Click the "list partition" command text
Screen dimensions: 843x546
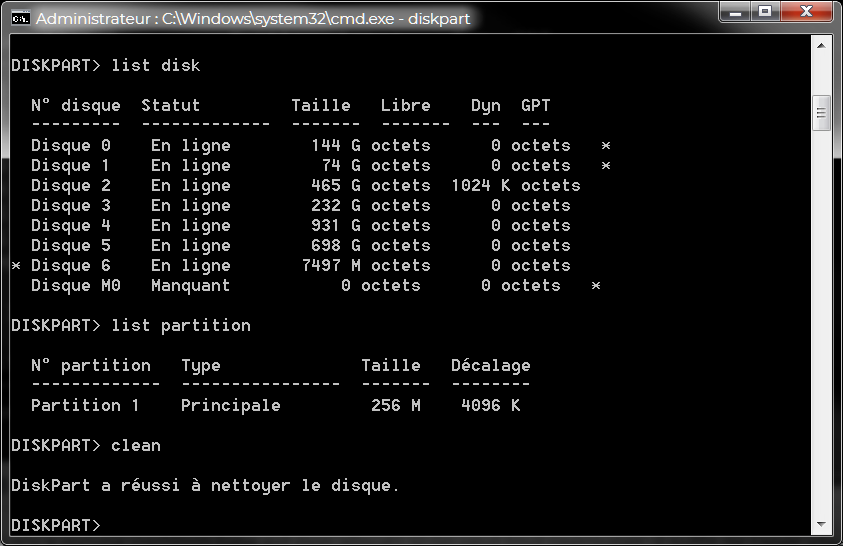[x=181, y=326]
